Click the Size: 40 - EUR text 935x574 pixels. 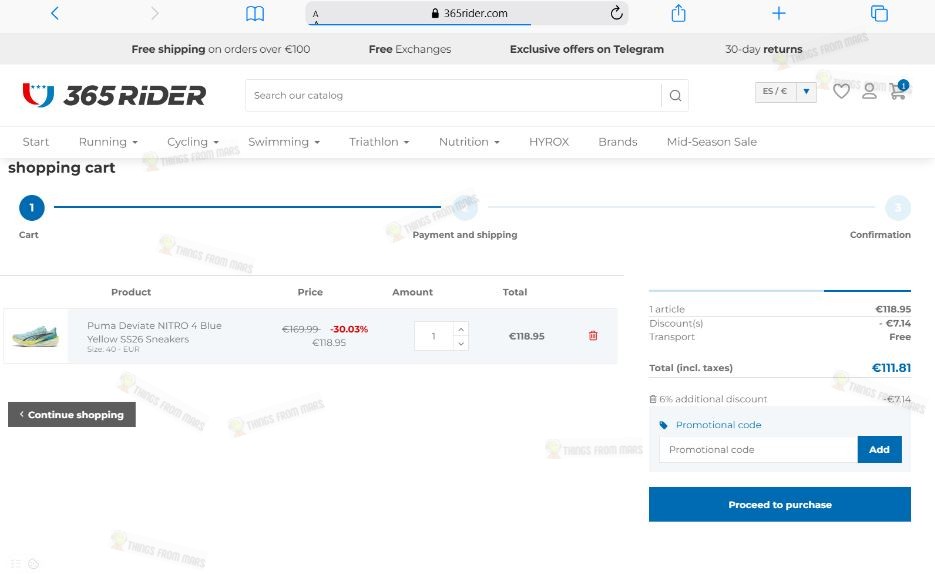(x=113, y=349)
